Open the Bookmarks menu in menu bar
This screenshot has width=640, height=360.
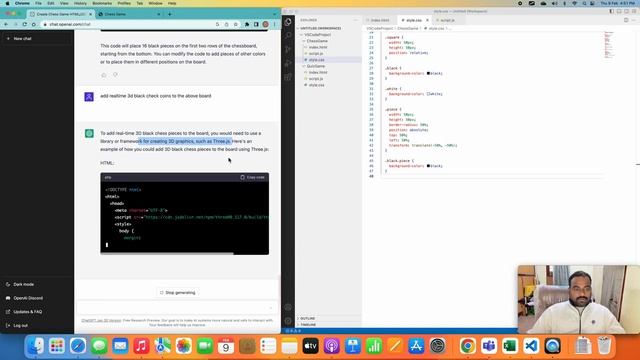click(x=102, y=3)
